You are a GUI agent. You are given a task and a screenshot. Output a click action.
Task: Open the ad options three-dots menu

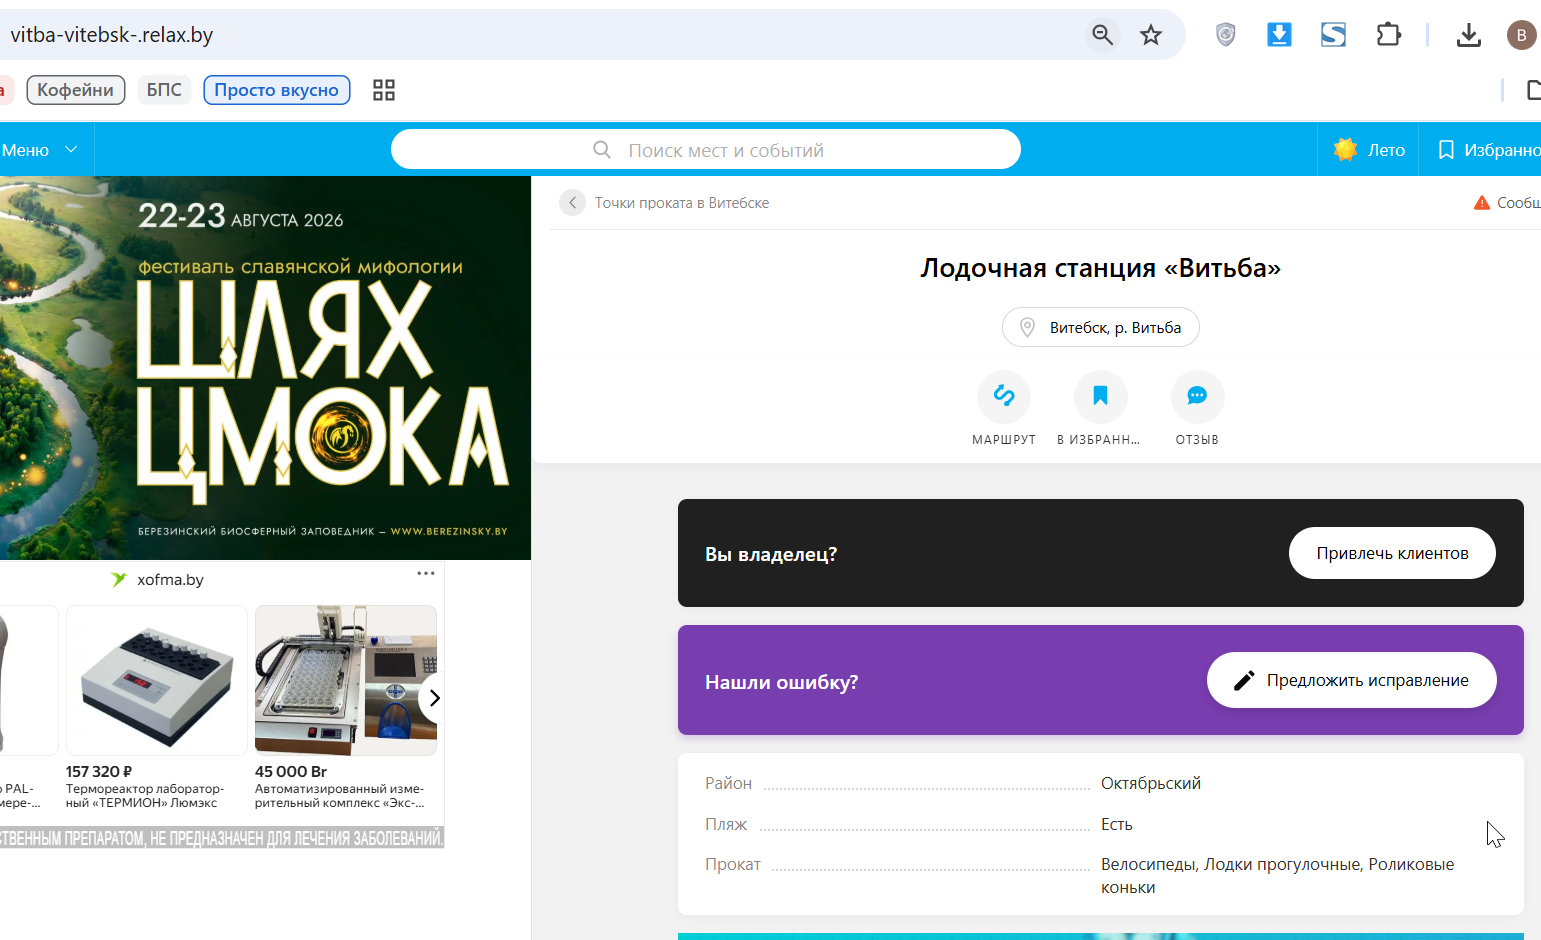coord(426,573)
